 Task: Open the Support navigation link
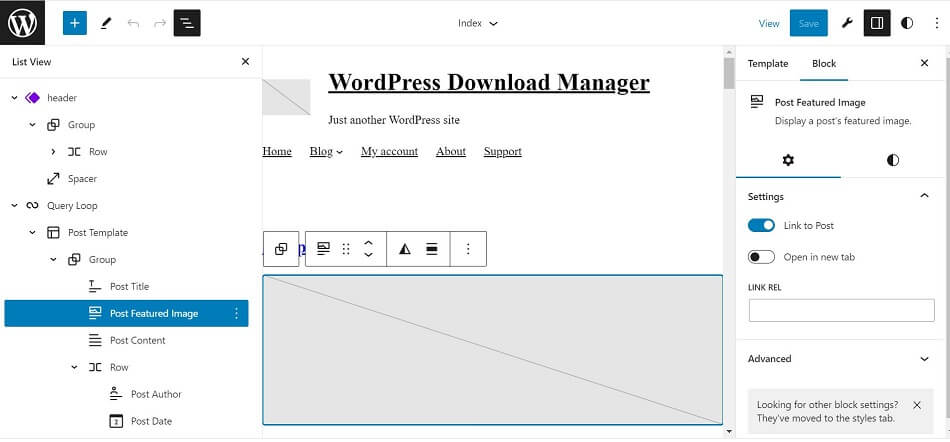tap(502, 151)
